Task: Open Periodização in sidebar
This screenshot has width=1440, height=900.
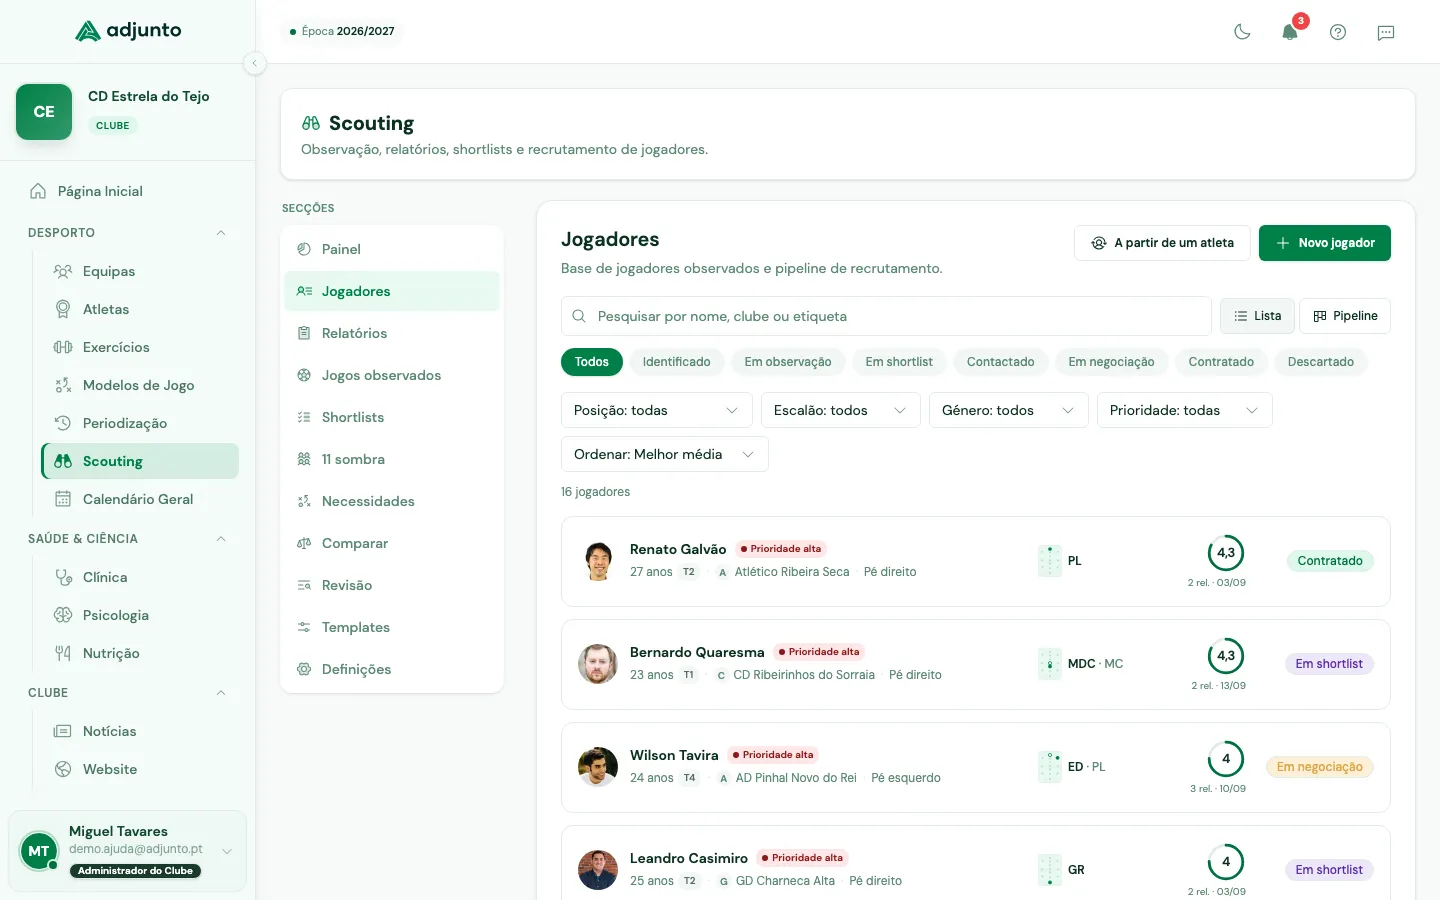Action: (140, 423)
